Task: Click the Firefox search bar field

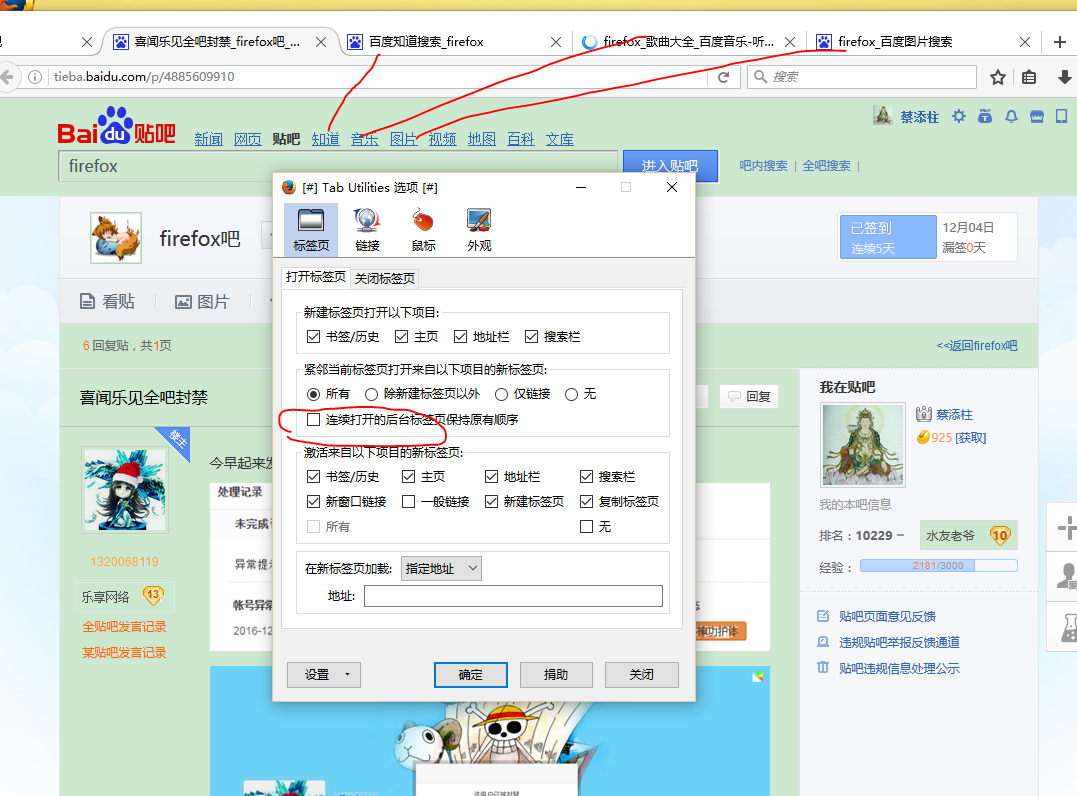Action: click(x=862, y=77)
